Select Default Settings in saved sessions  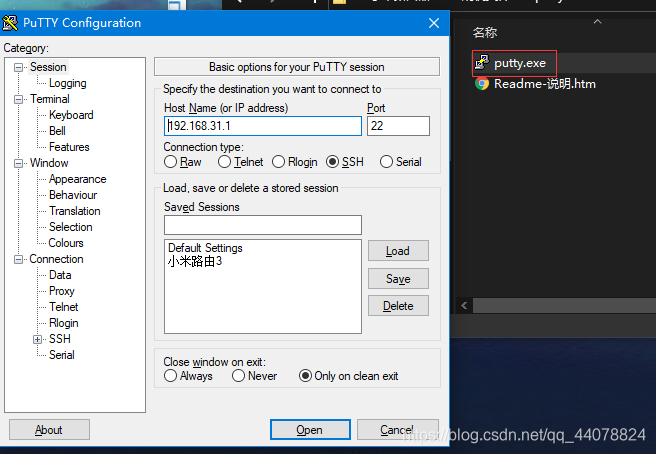205,248
